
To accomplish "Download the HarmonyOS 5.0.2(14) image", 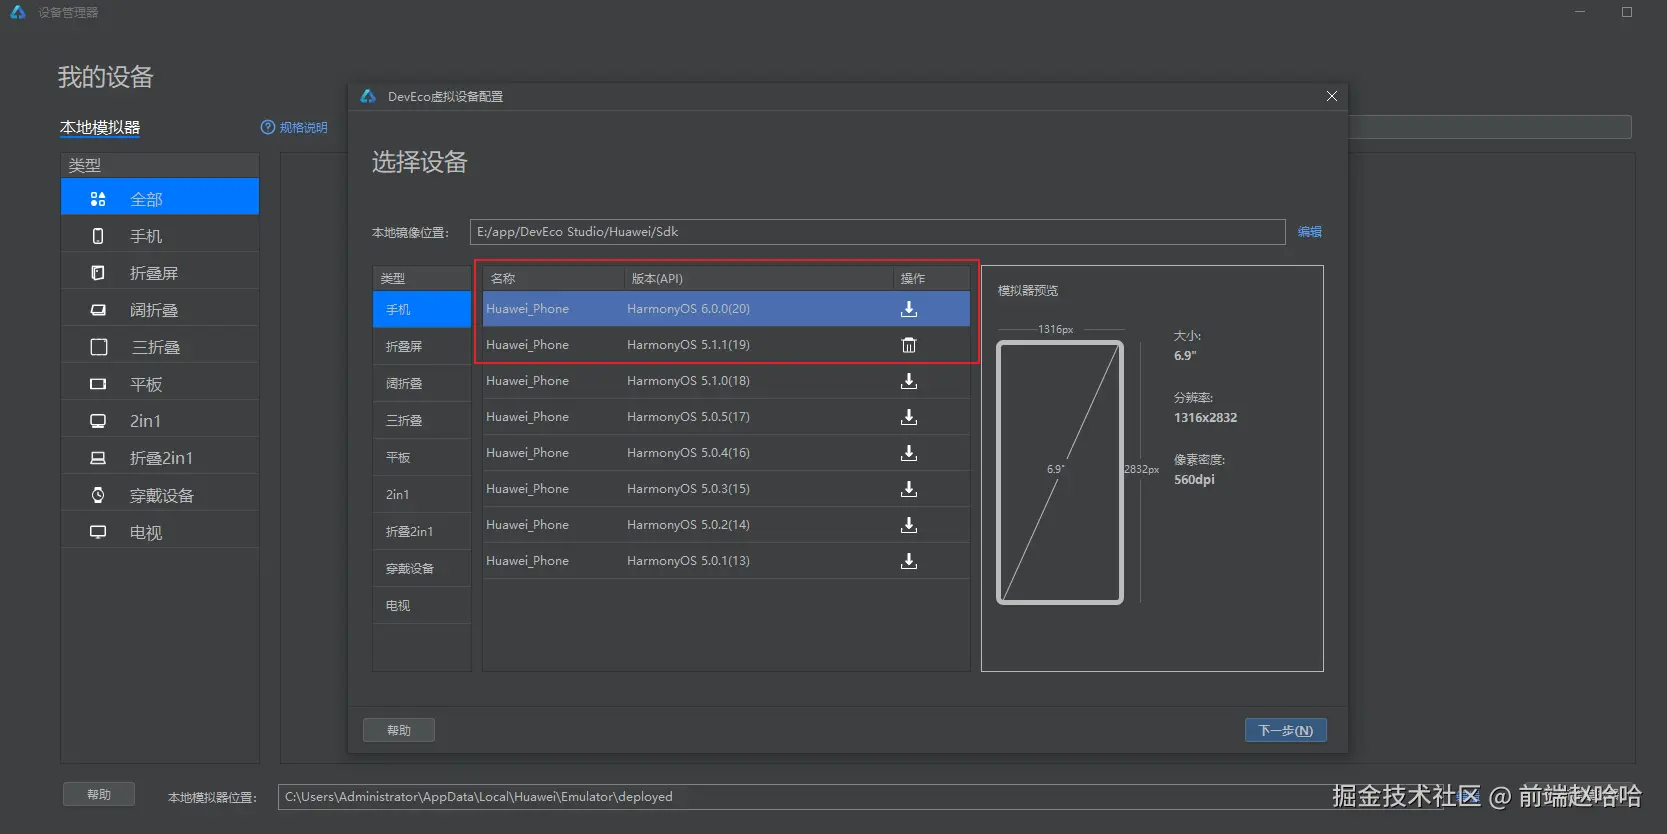I will (x=909, y=525).
